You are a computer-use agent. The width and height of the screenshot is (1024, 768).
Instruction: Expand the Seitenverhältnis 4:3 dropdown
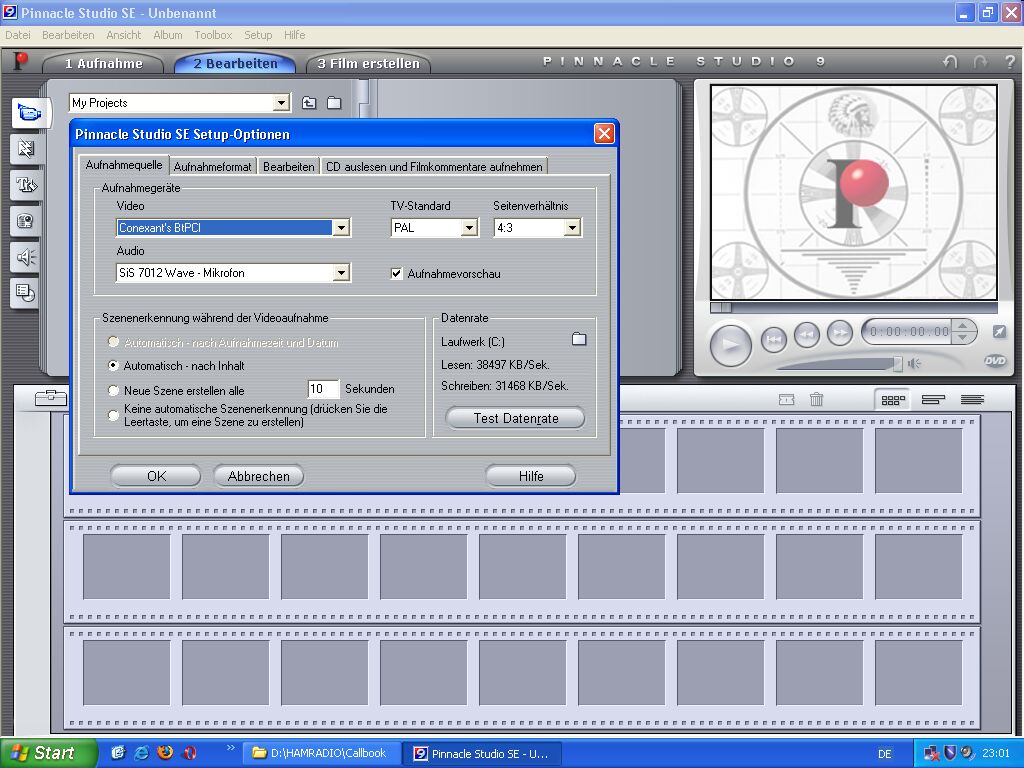point(572,228)
